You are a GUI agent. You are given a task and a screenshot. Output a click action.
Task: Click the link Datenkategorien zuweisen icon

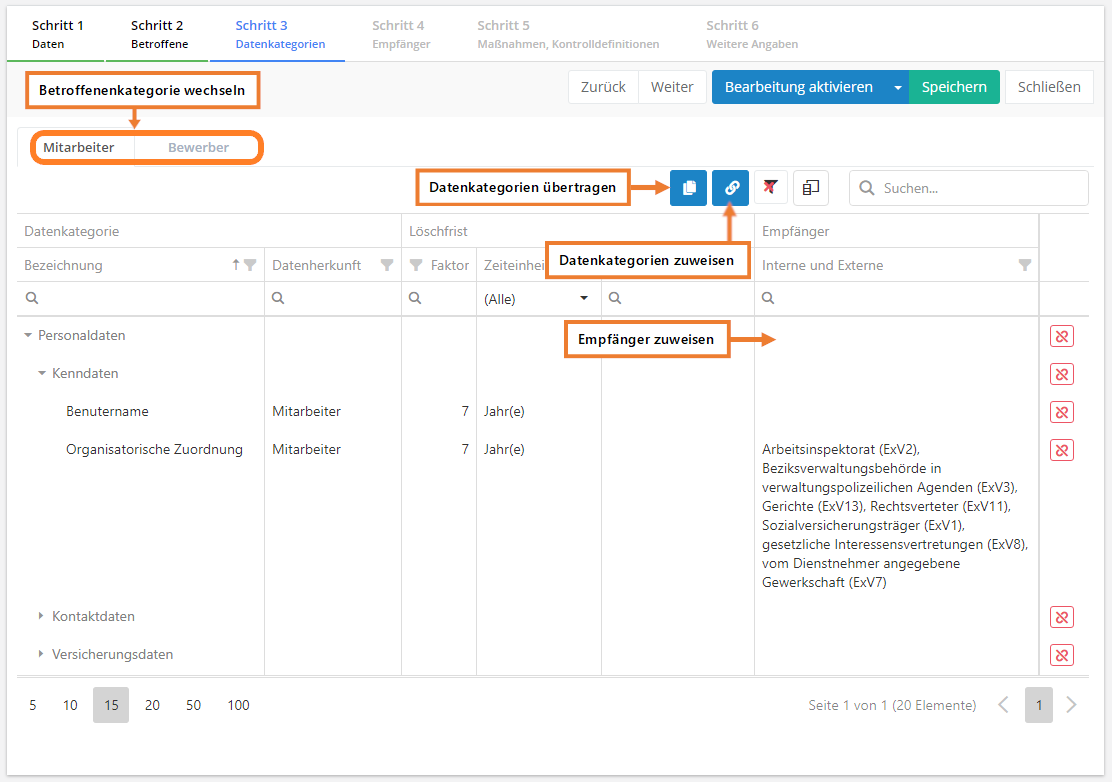tap(731, 188)
